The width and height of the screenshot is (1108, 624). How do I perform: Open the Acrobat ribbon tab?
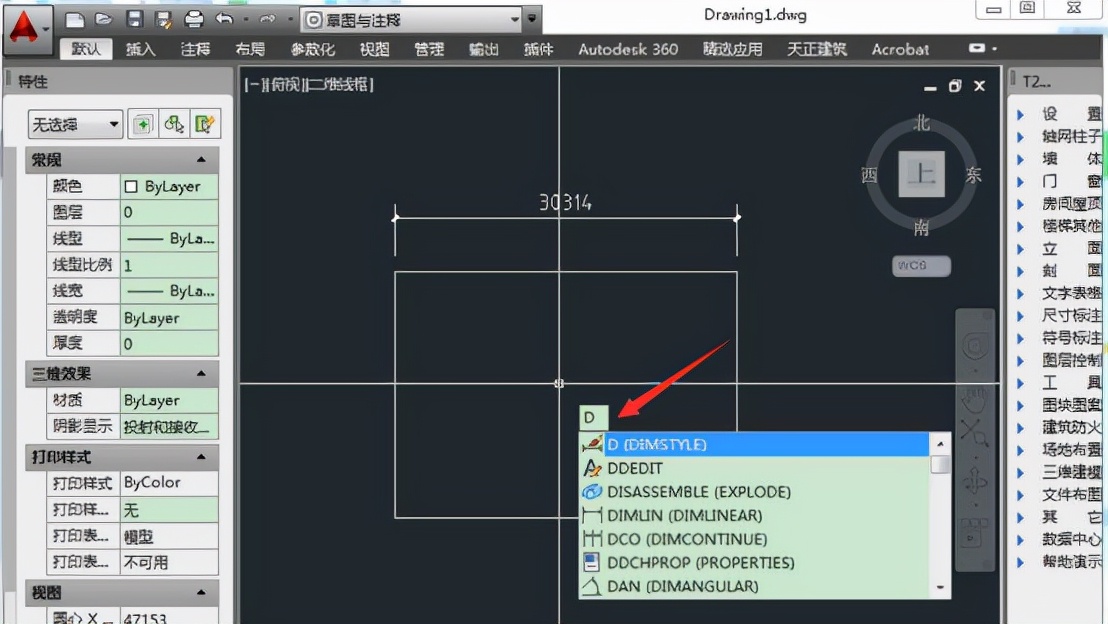tap(900, 49)
